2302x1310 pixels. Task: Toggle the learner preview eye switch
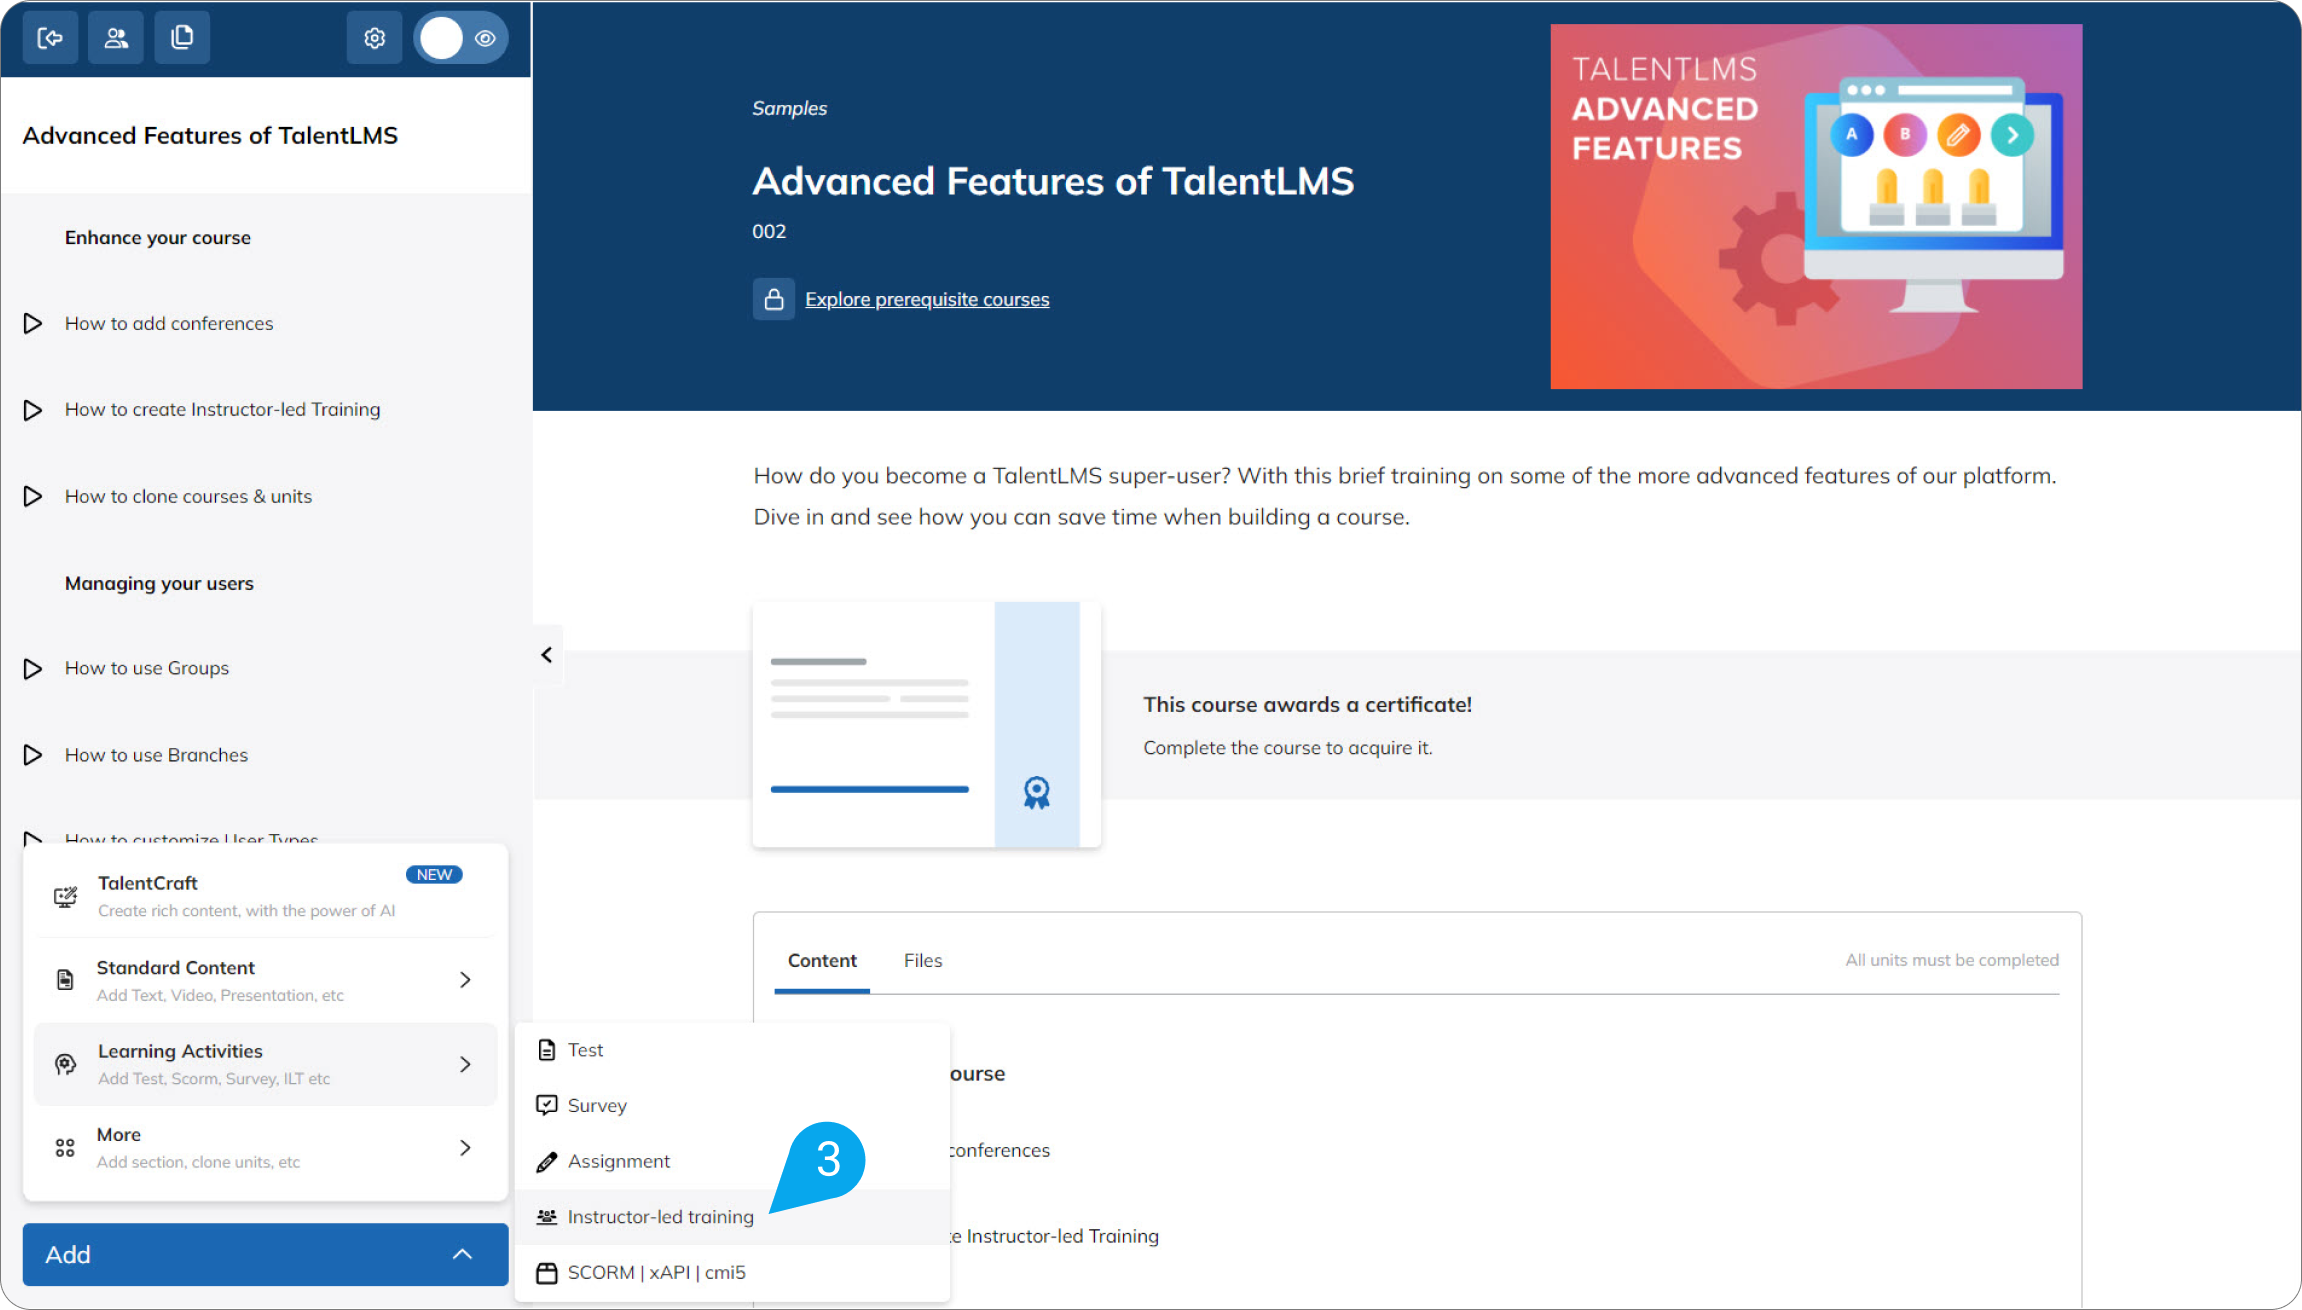(462, 38)
